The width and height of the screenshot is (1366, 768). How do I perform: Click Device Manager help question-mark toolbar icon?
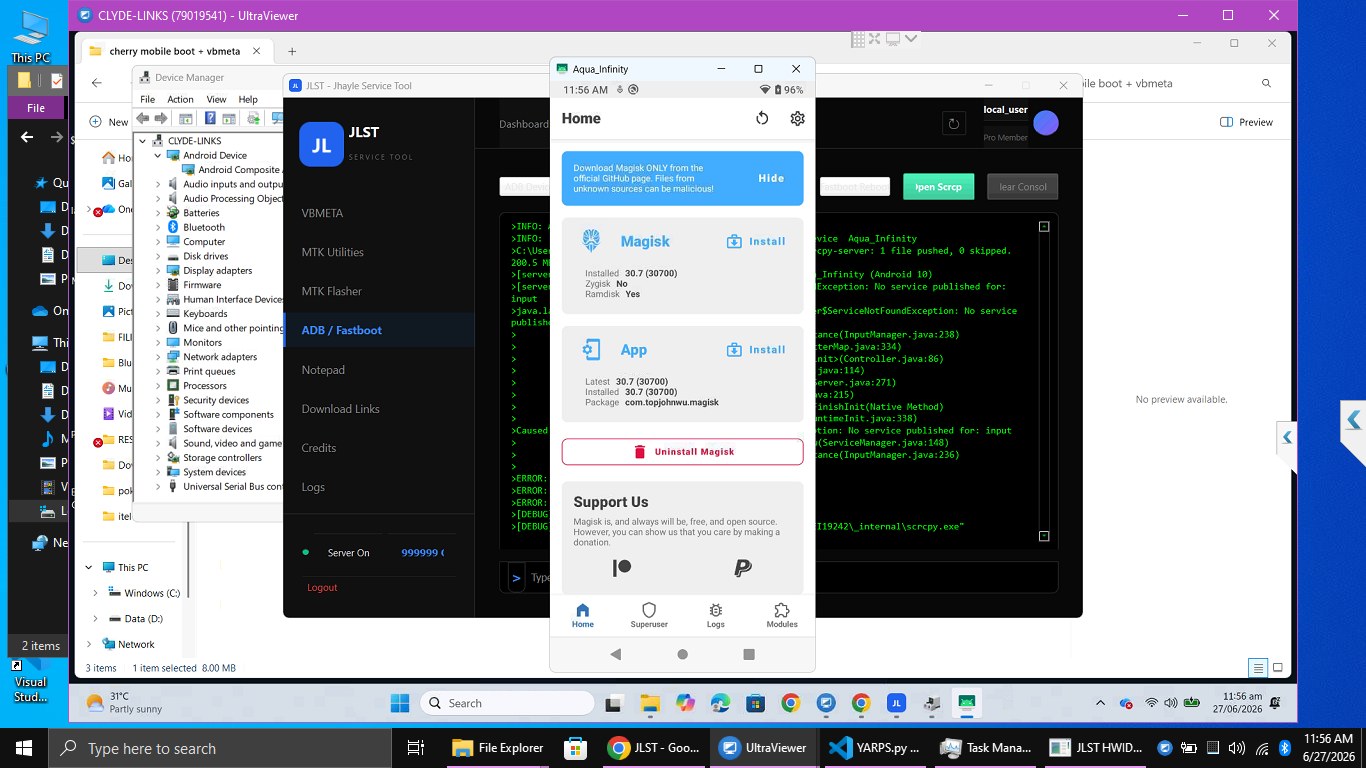[210, 118]
